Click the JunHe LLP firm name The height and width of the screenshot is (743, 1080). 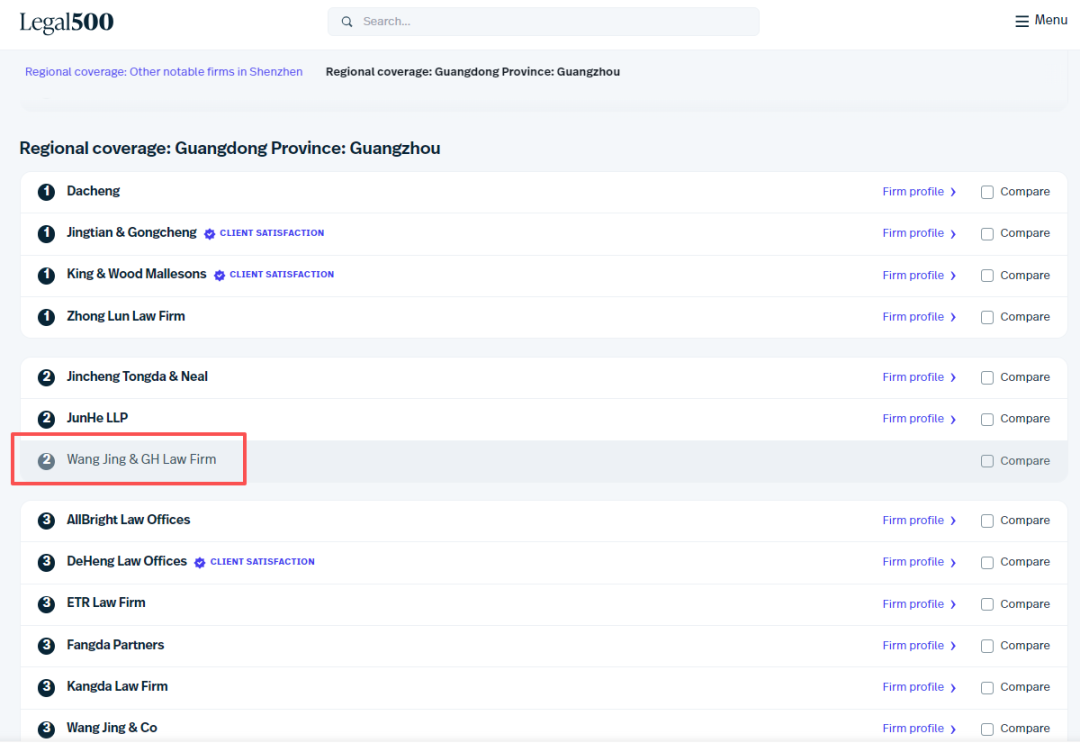(x=97, y=417)
